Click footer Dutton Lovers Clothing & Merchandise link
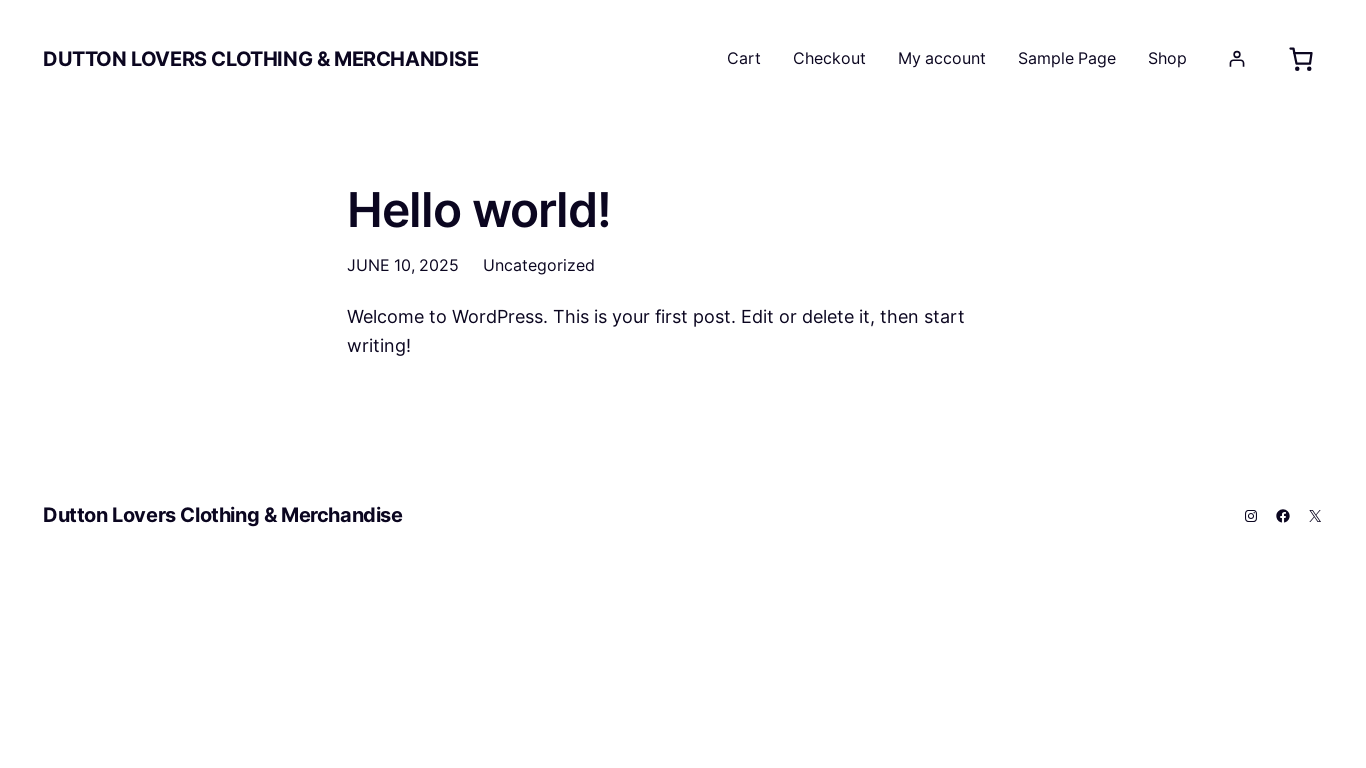Image resolution: width=1366 pixels, height=768 pixels. pyautogui.click(x=222, y=515)
